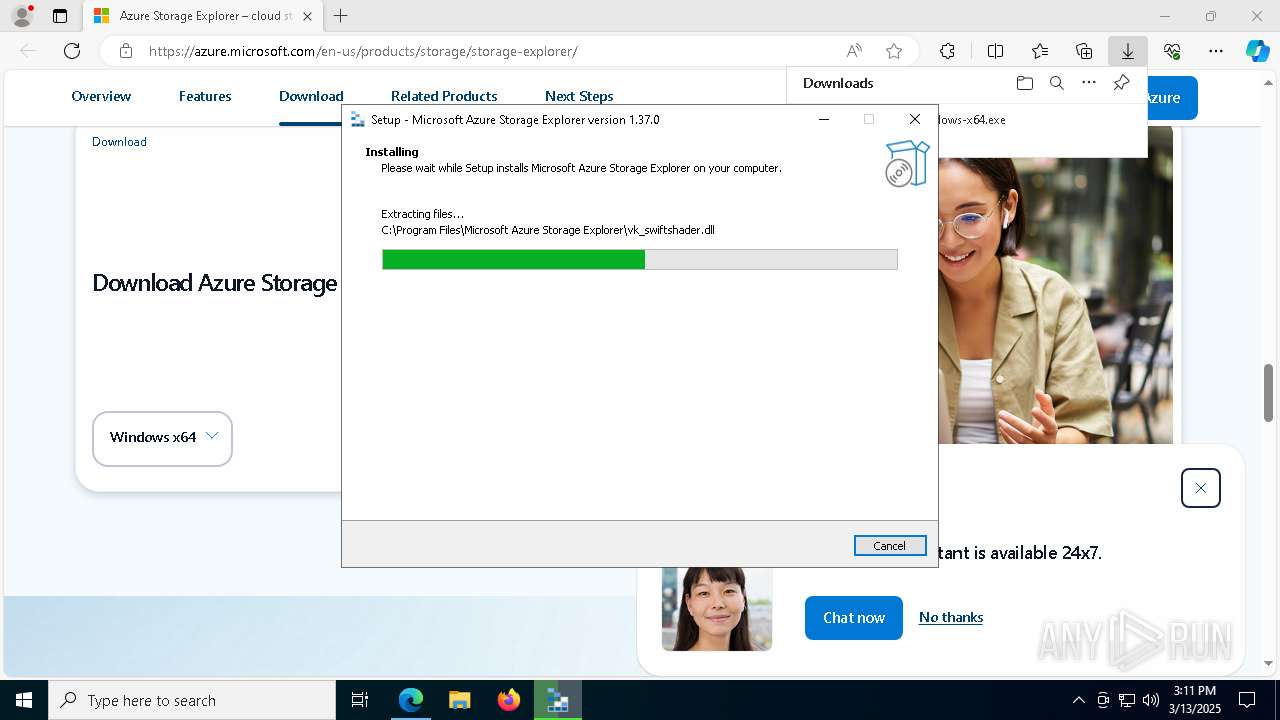The height and width of the screenshot is (720, 1280).
Task: Refresh the current page
Action: 72,51
